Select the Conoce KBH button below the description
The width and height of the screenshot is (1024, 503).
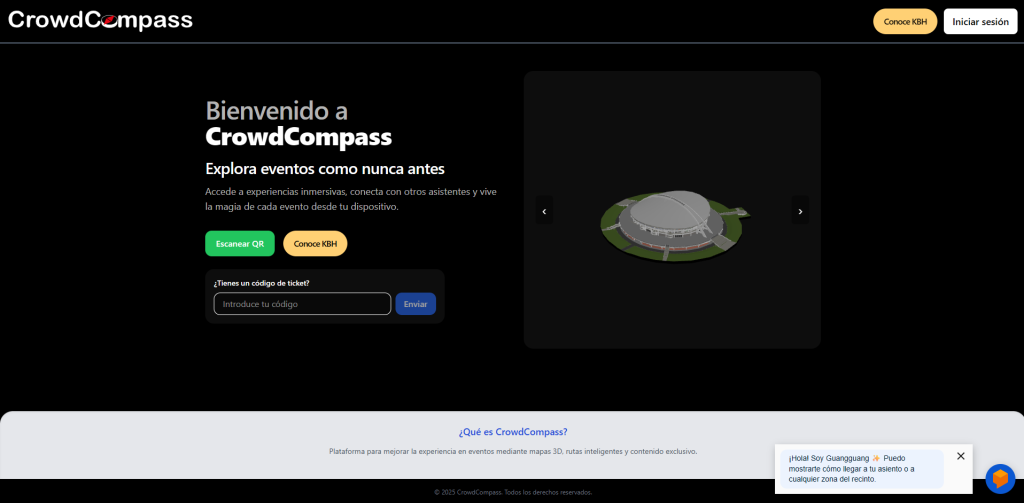(315, 244)
